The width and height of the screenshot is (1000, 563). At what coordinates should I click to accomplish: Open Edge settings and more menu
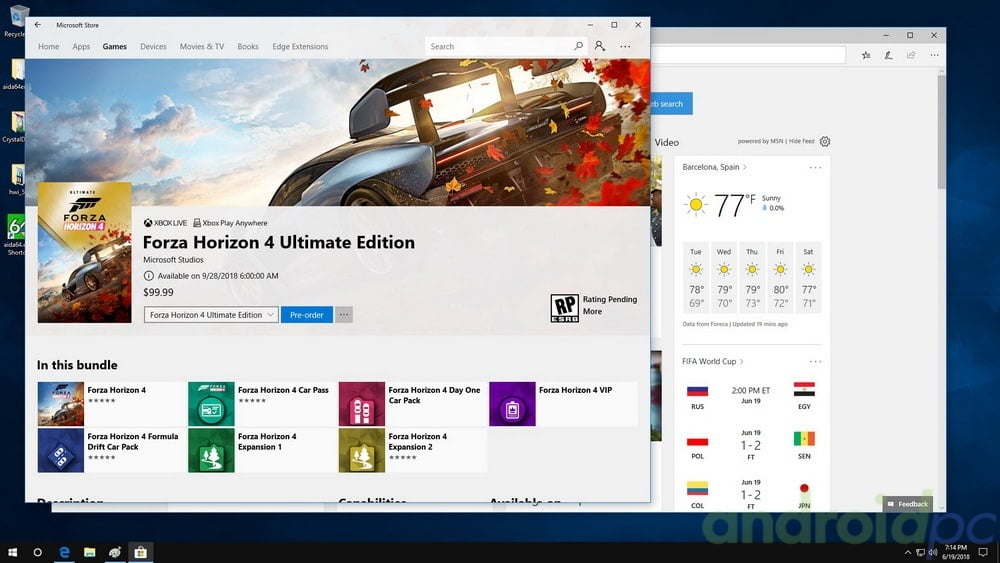coord(934,55)
